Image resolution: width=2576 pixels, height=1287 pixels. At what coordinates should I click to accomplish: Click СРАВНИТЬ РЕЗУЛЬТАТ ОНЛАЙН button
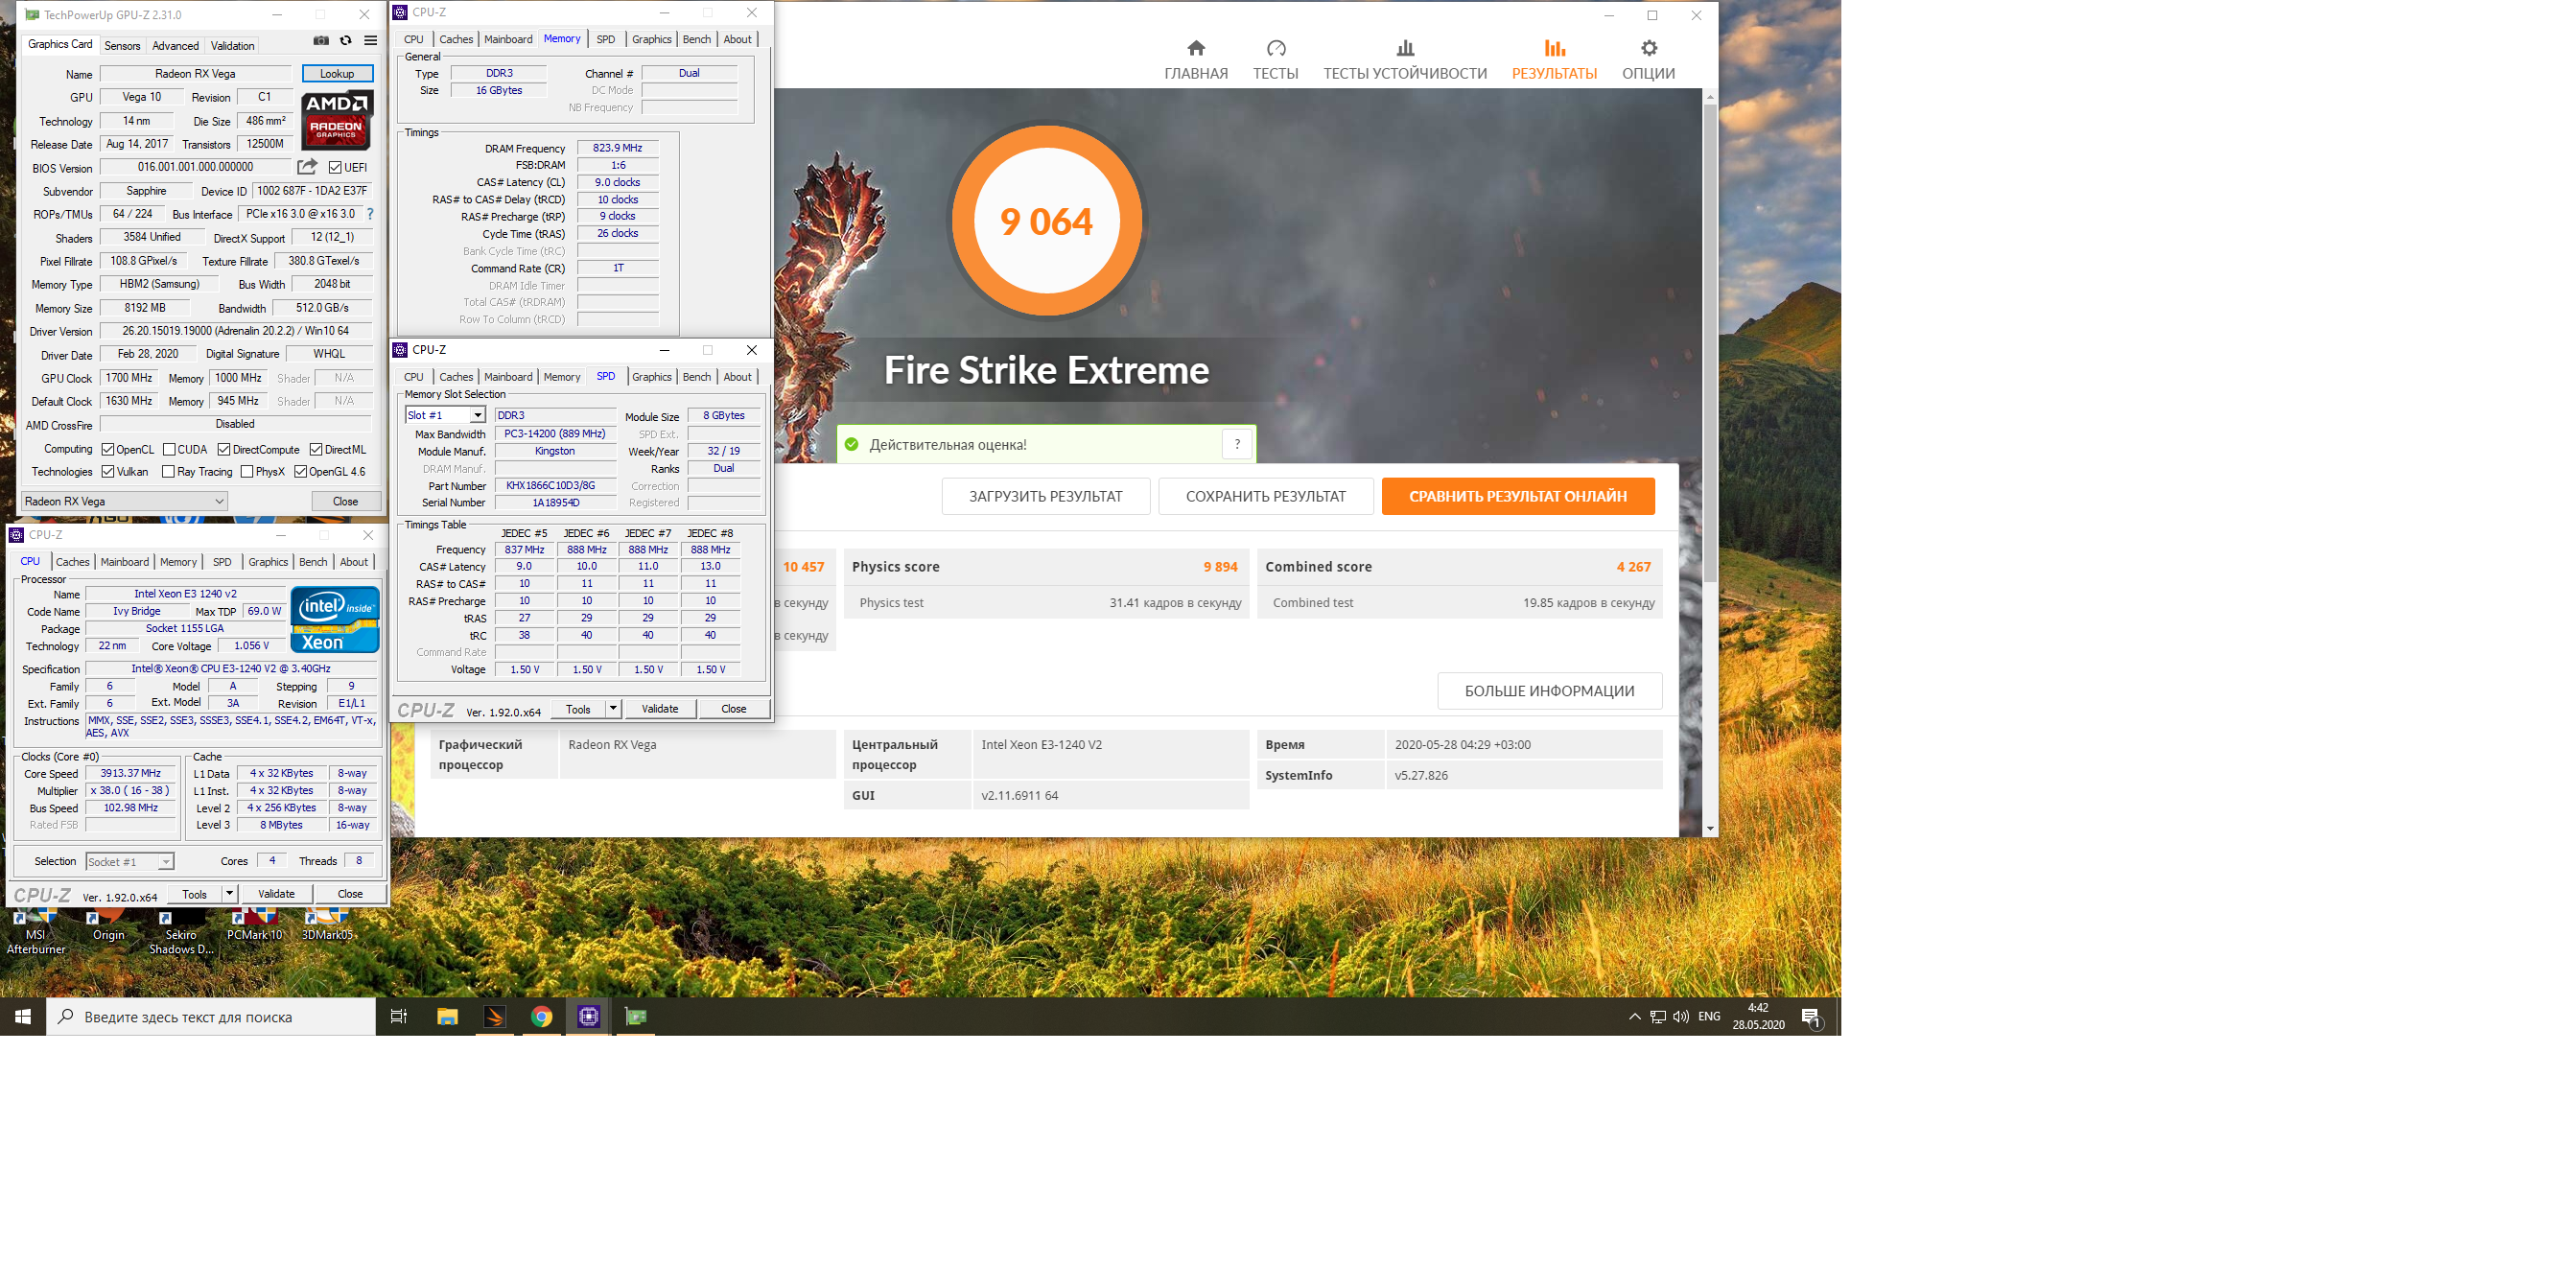1517,496
